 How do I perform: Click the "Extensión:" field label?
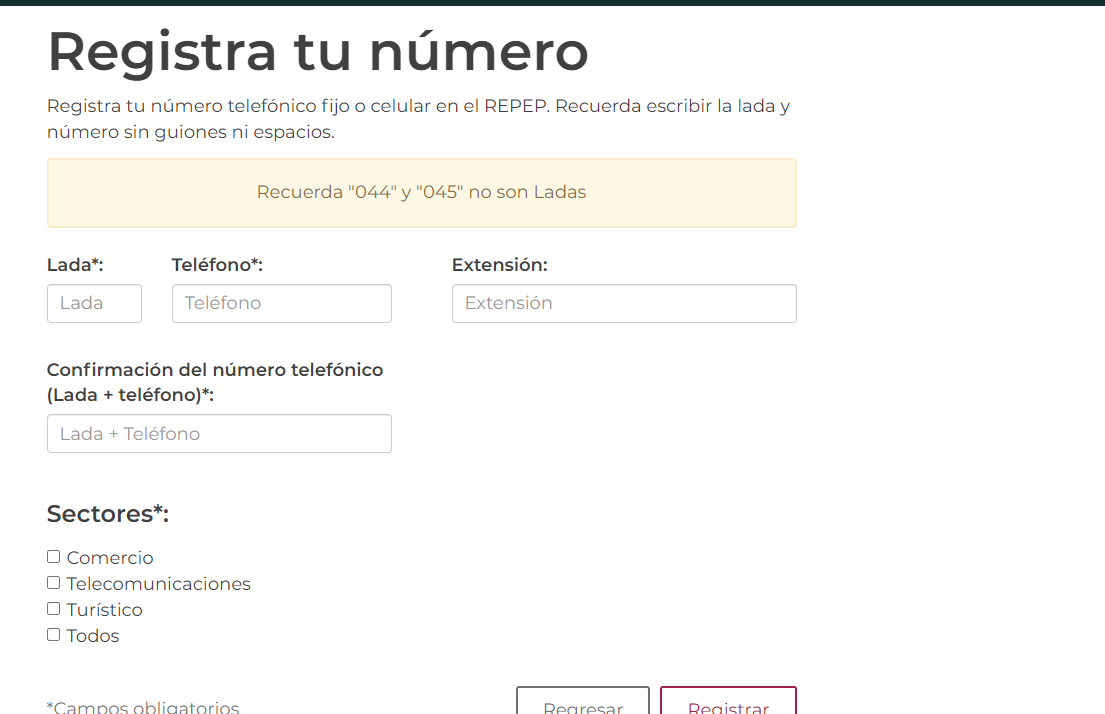pos(499,265)
